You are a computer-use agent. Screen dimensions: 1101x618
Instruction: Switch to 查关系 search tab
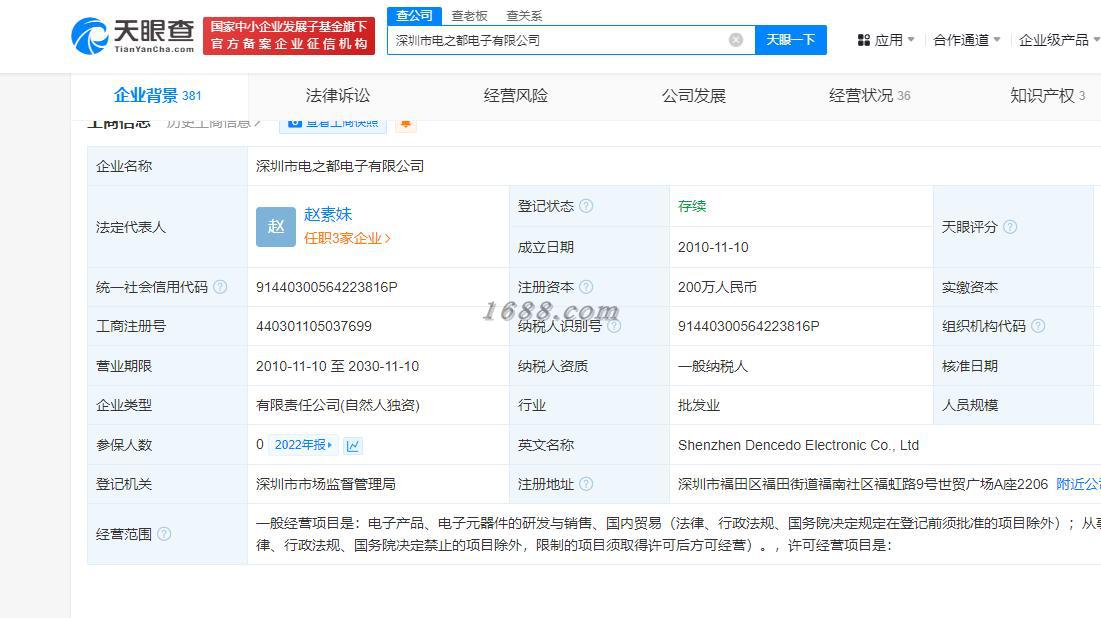coord(524,15)
